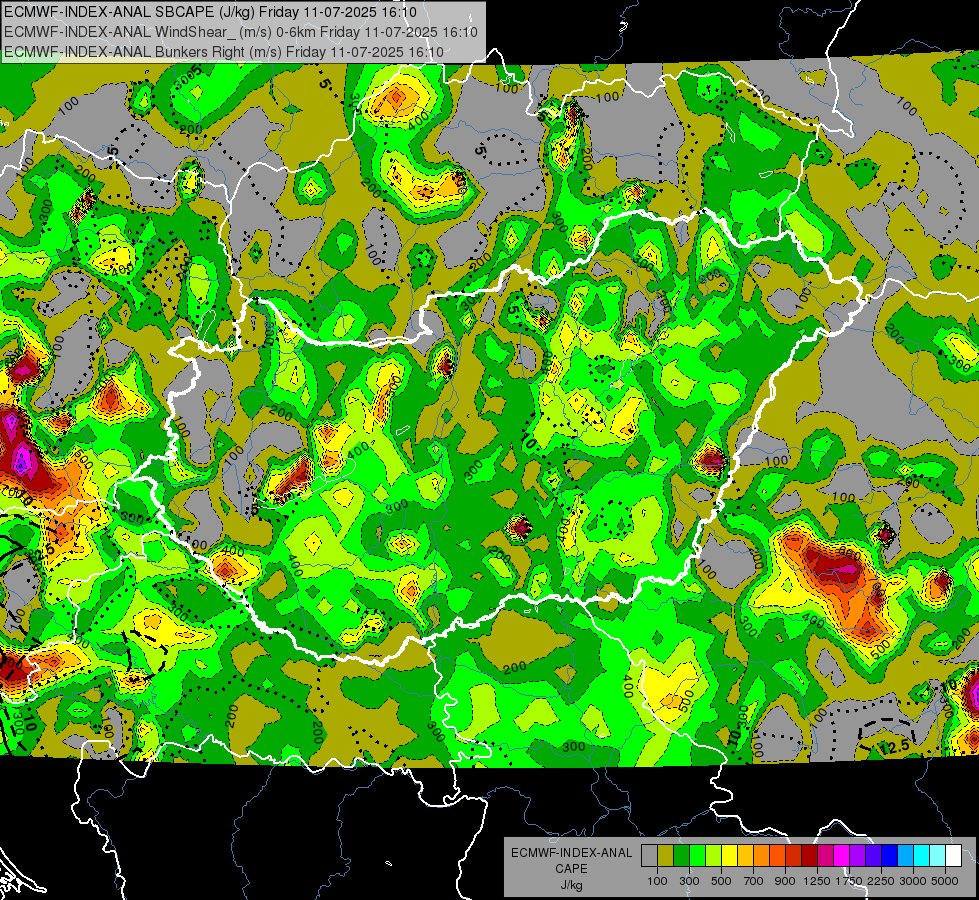Image resolution: width=979 pixels, height=900 pixels.
Task: Select the olive legend swatch after 100
Action: tap(666, 855)
